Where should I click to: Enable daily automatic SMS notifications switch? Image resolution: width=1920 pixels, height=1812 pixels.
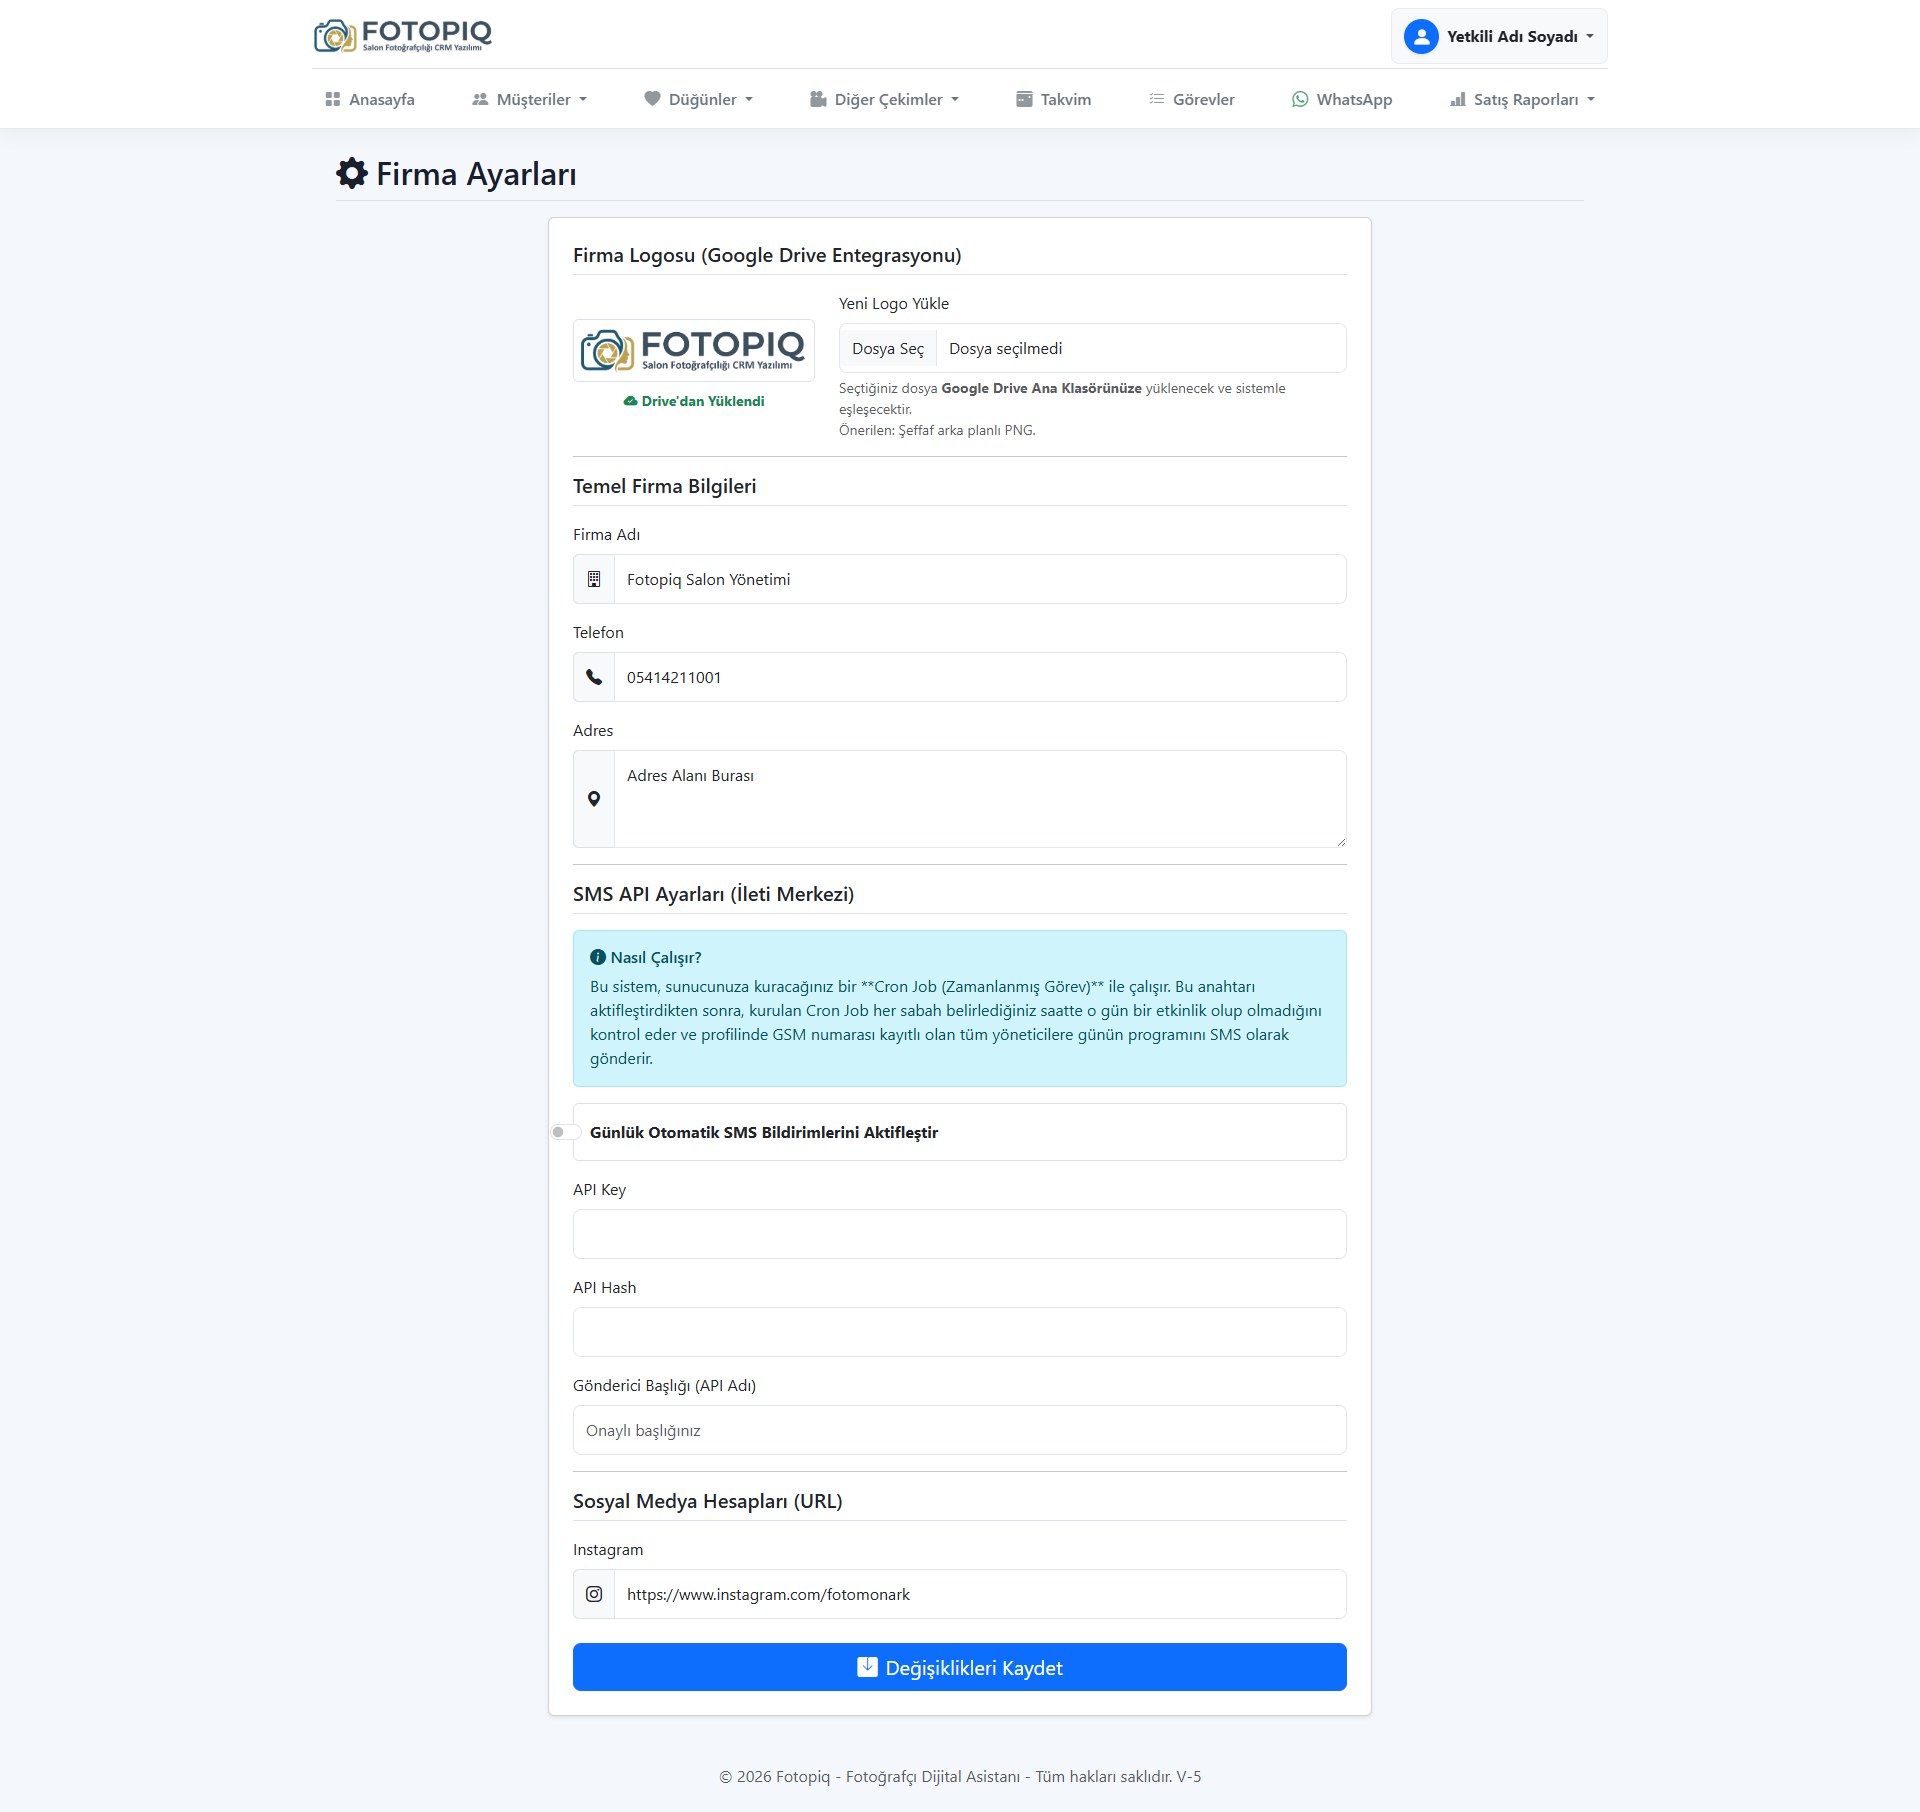point(565,1132)
